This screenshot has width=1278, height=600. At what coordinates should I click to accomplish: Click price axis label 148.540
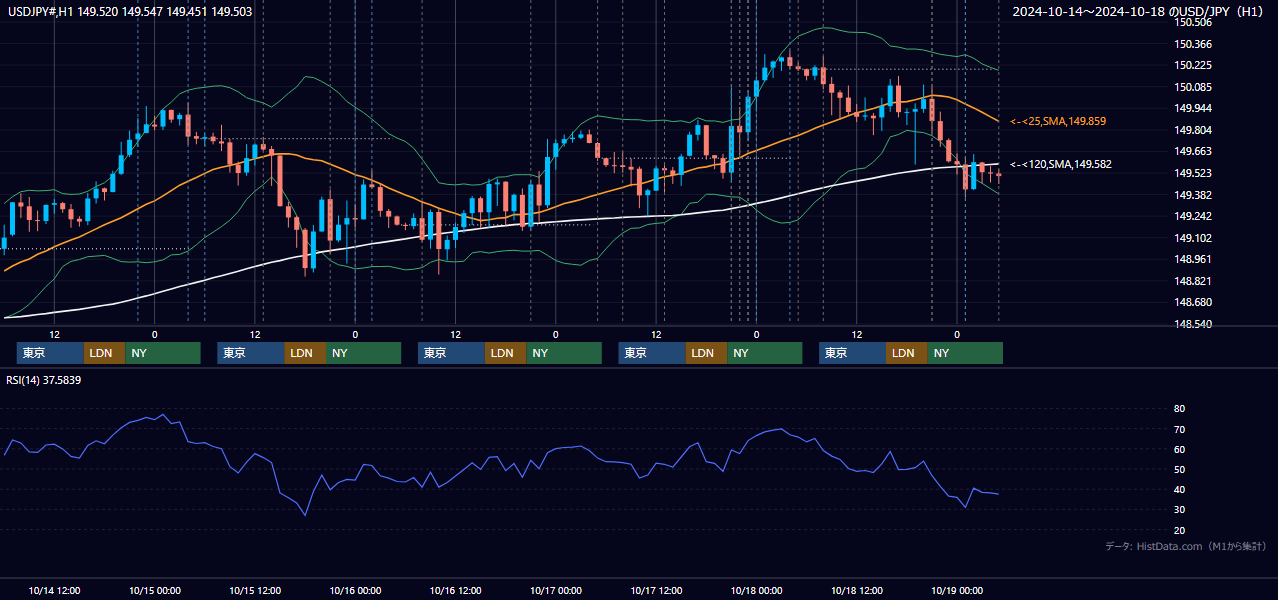coord(1193,324)
